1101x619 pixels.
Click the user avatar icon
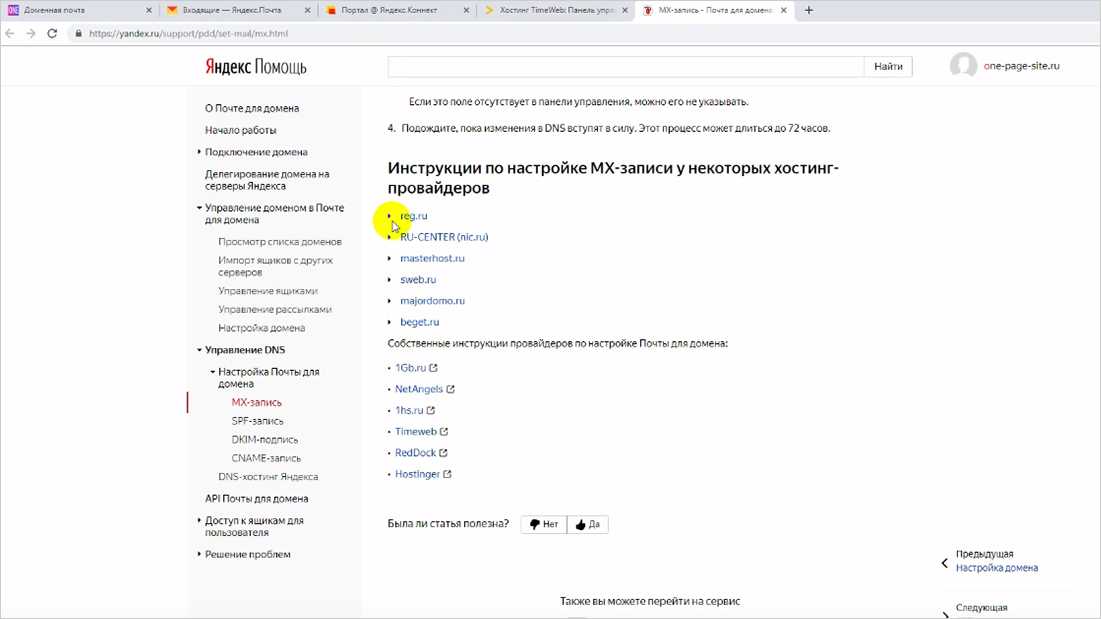pyautogui.click(x=963, y=65)
